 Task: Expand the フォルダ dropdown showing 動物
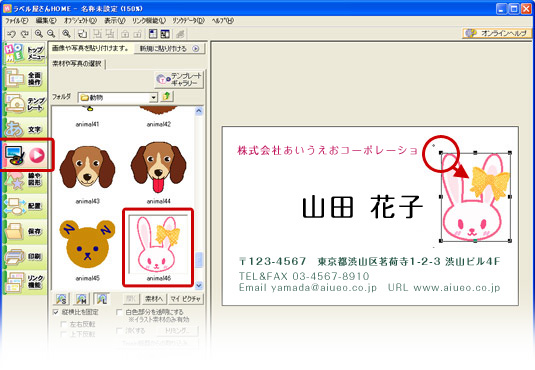click(154, 98)
